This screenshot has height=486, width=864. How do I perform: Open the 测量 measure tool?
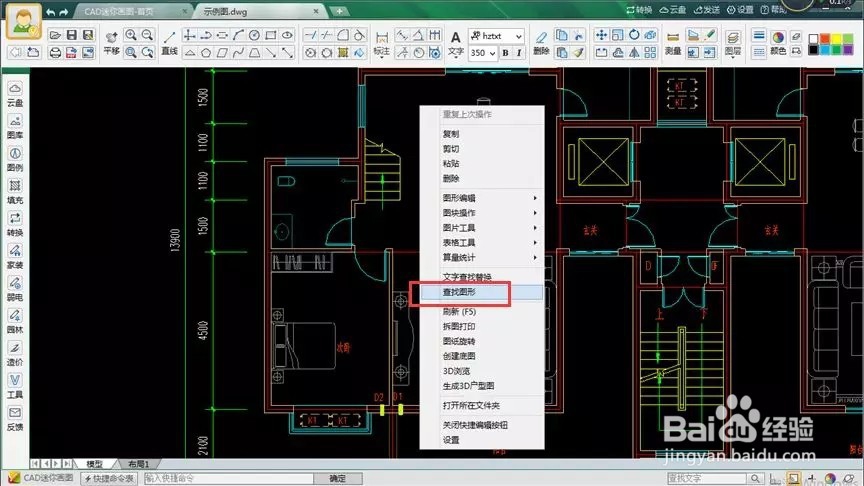click(x=673, y=44)
